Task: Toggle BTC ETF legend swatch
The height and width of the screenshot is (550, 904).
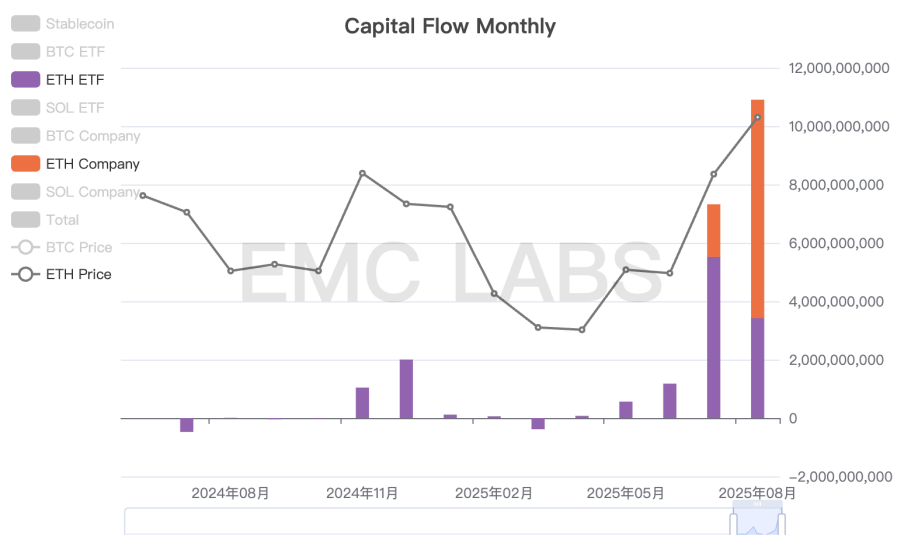Action: pyautogui.click(x=25, y=51)
